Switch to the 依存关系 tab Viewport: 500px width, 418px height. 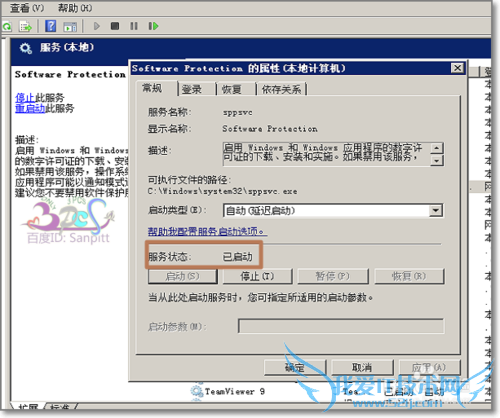(282, 89)
